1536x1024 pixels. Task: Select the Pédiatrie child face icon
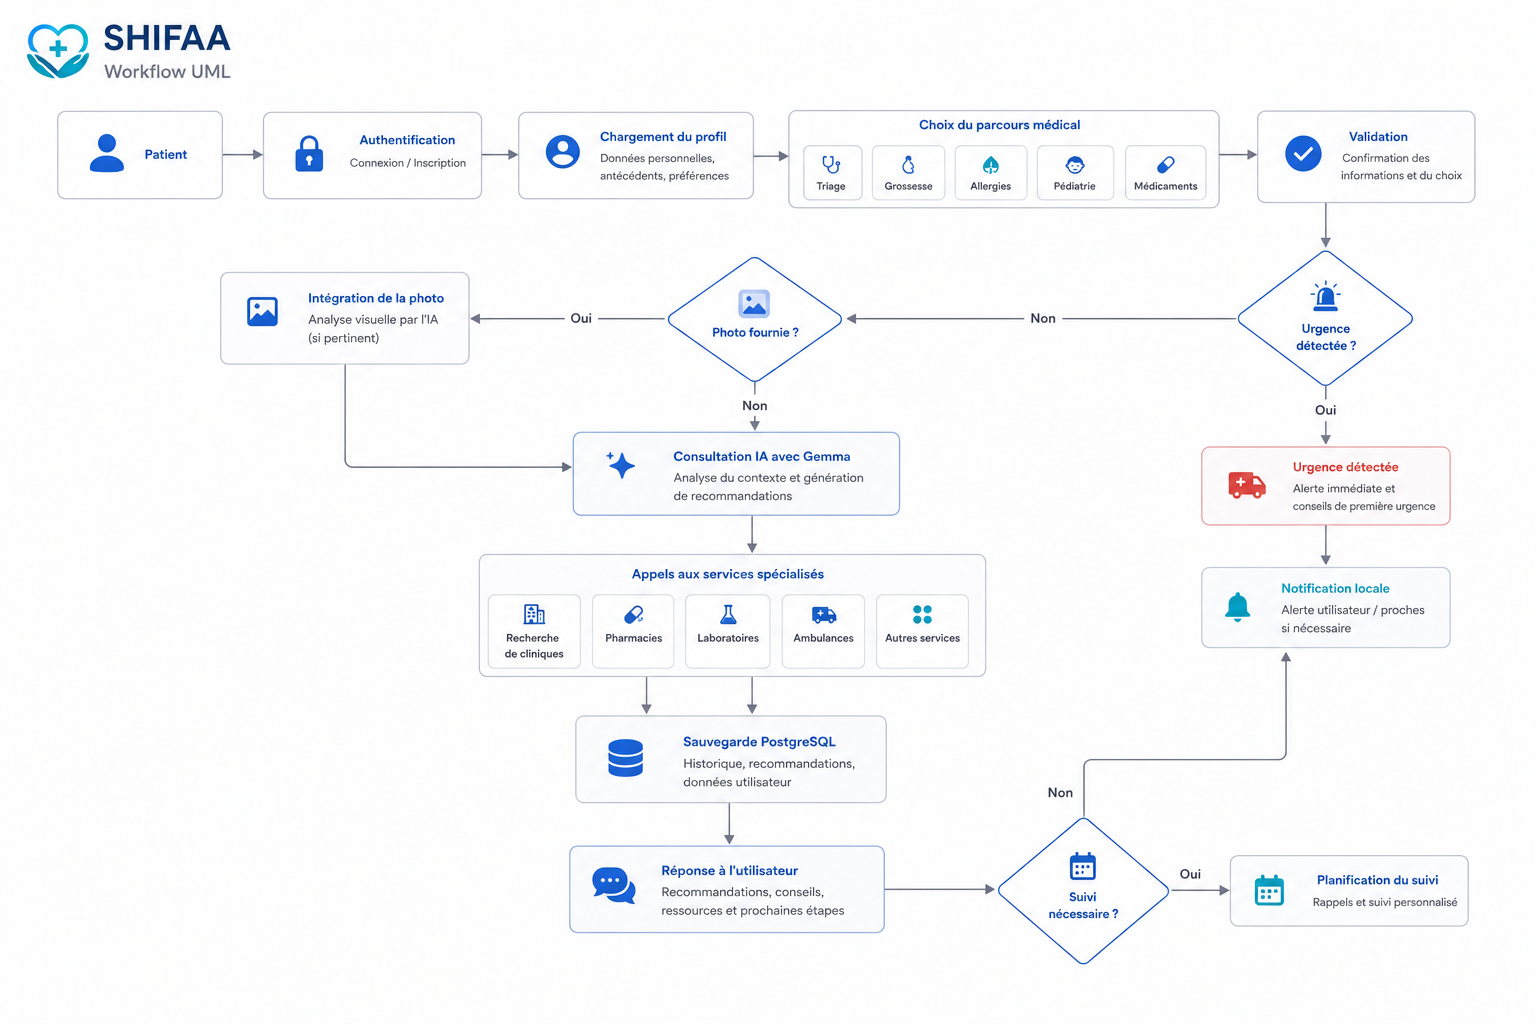click(x=1075, y=165)
